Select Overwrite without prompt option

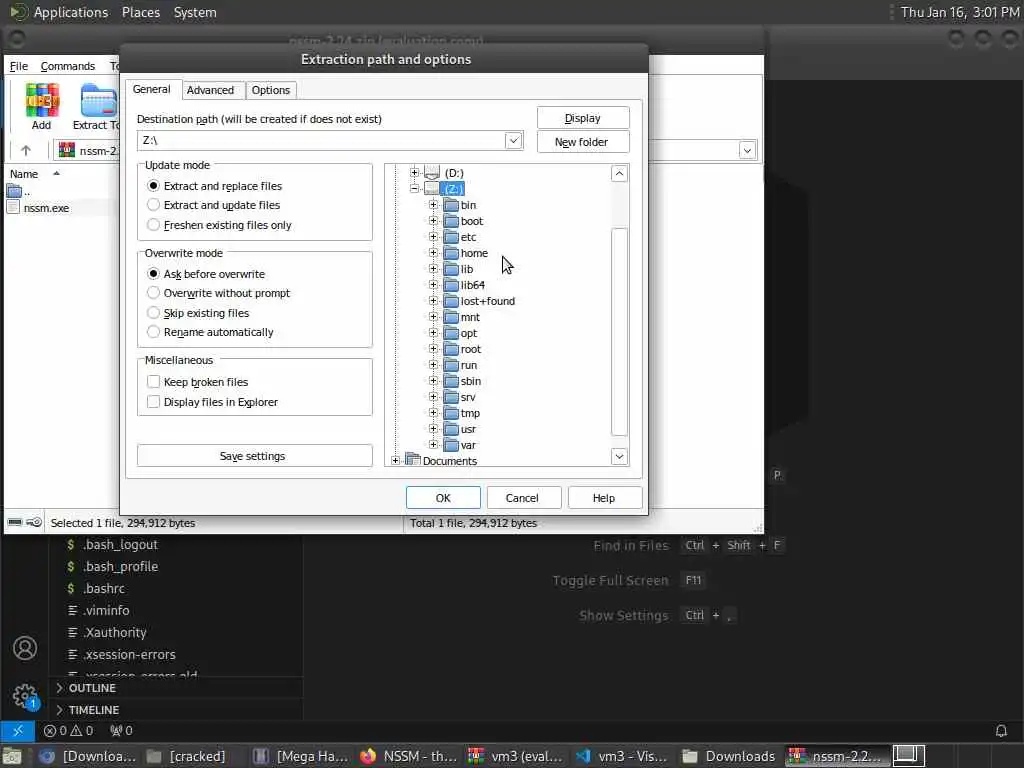[153, 293]
